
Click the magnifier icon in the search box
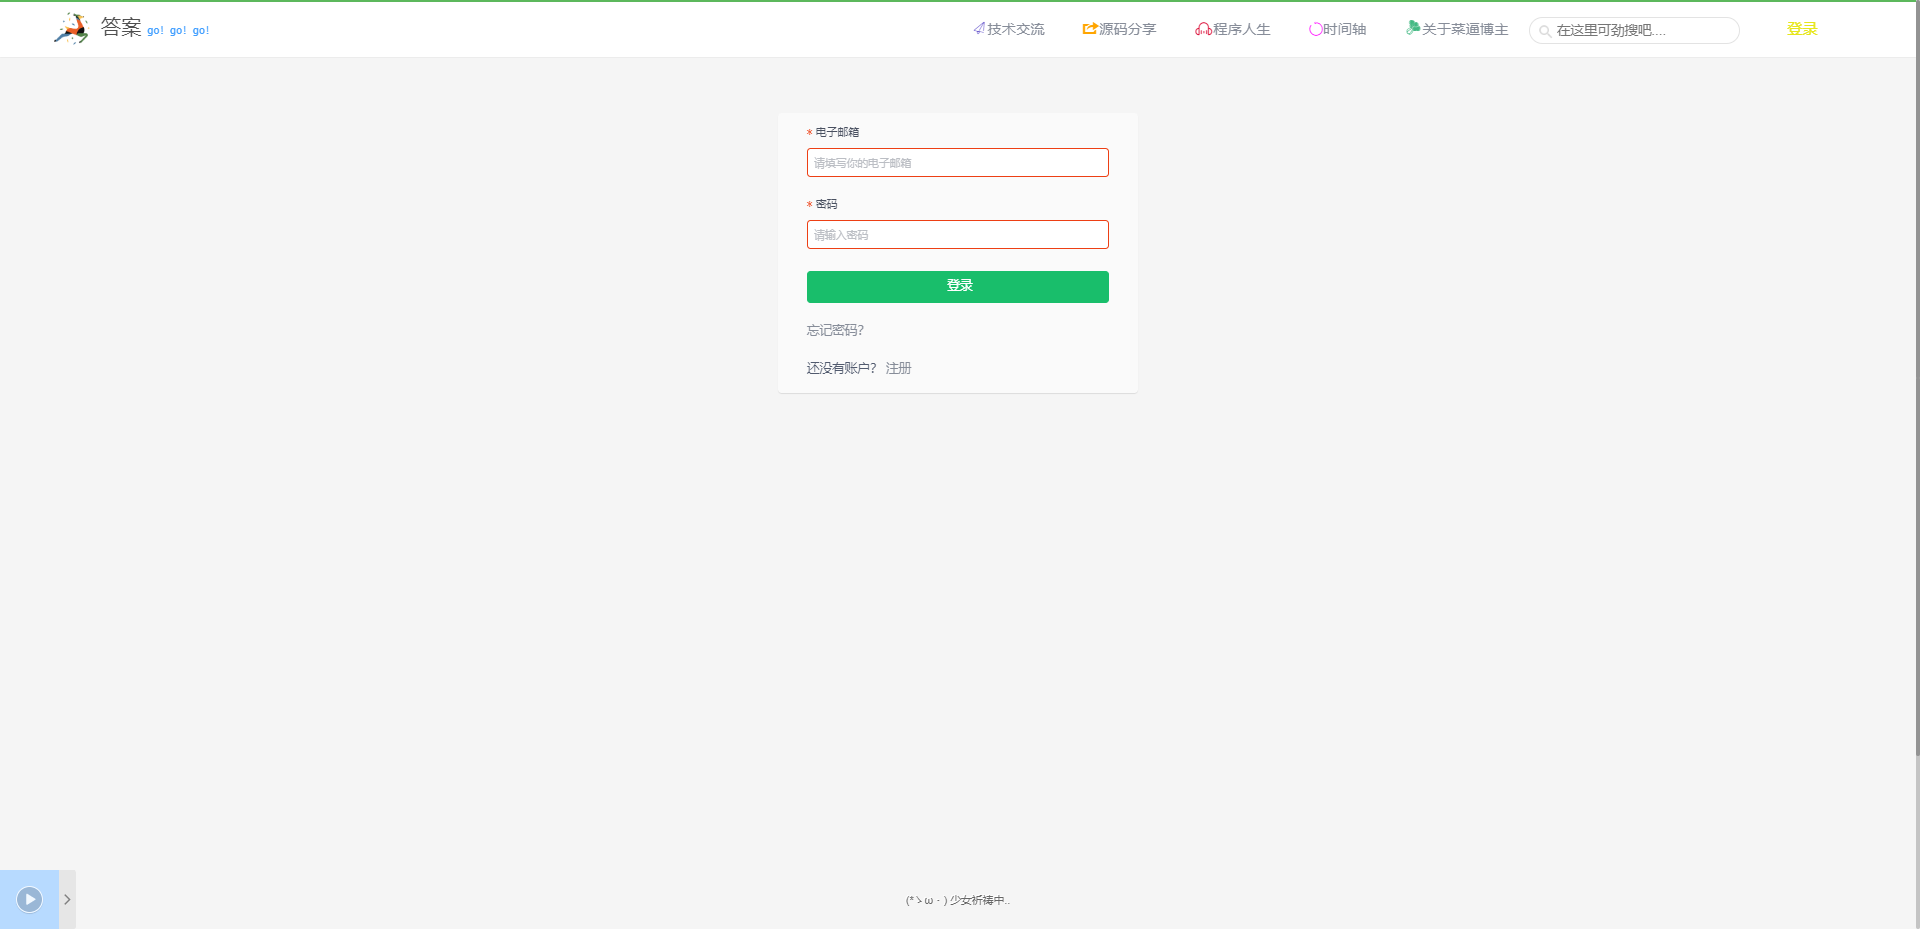pos(1545,31)
